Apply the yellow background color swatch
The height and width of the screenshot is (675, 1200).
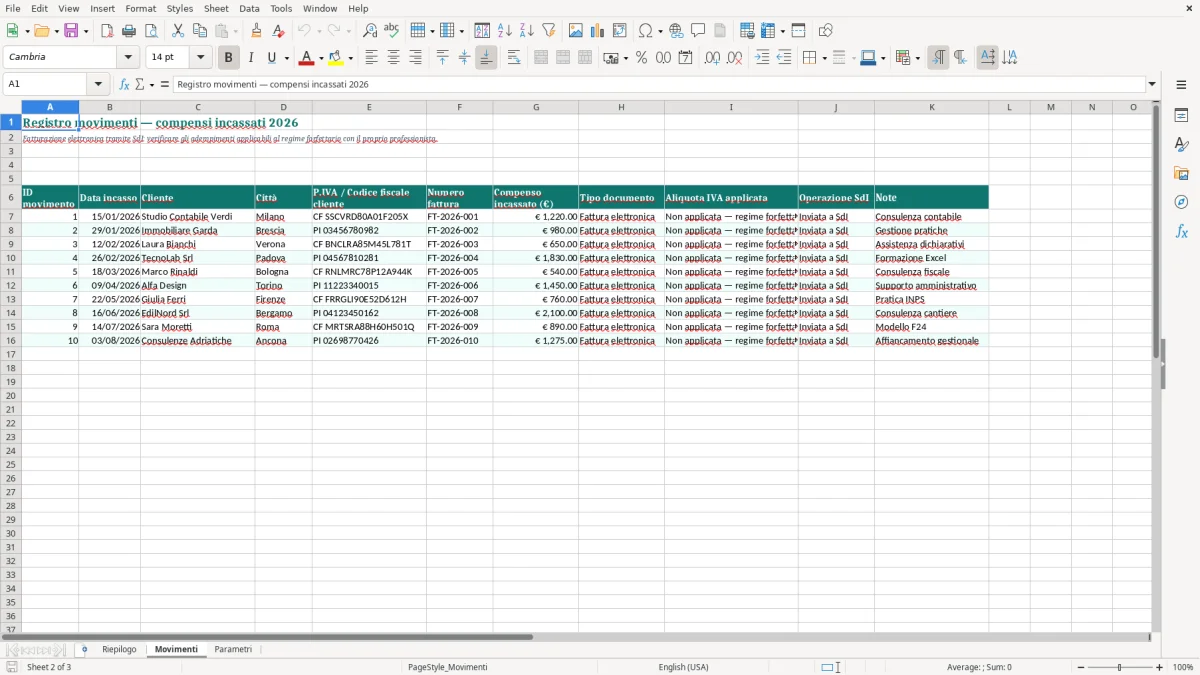pos(336,58)
